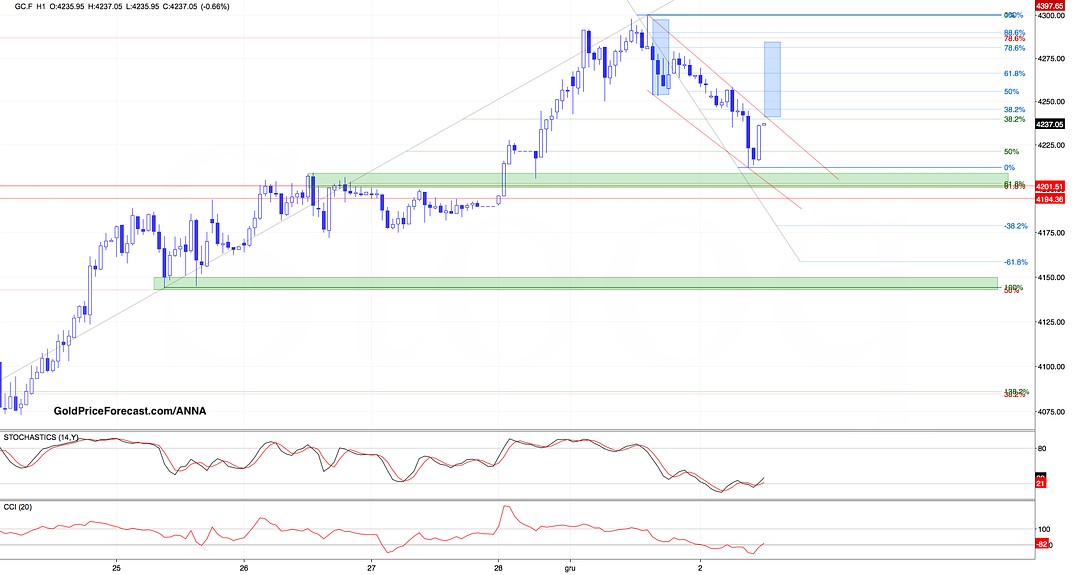1080x575 pixels.
Task: Click the 4175.00 price axis label
Action: click(x=1051, y=234)
